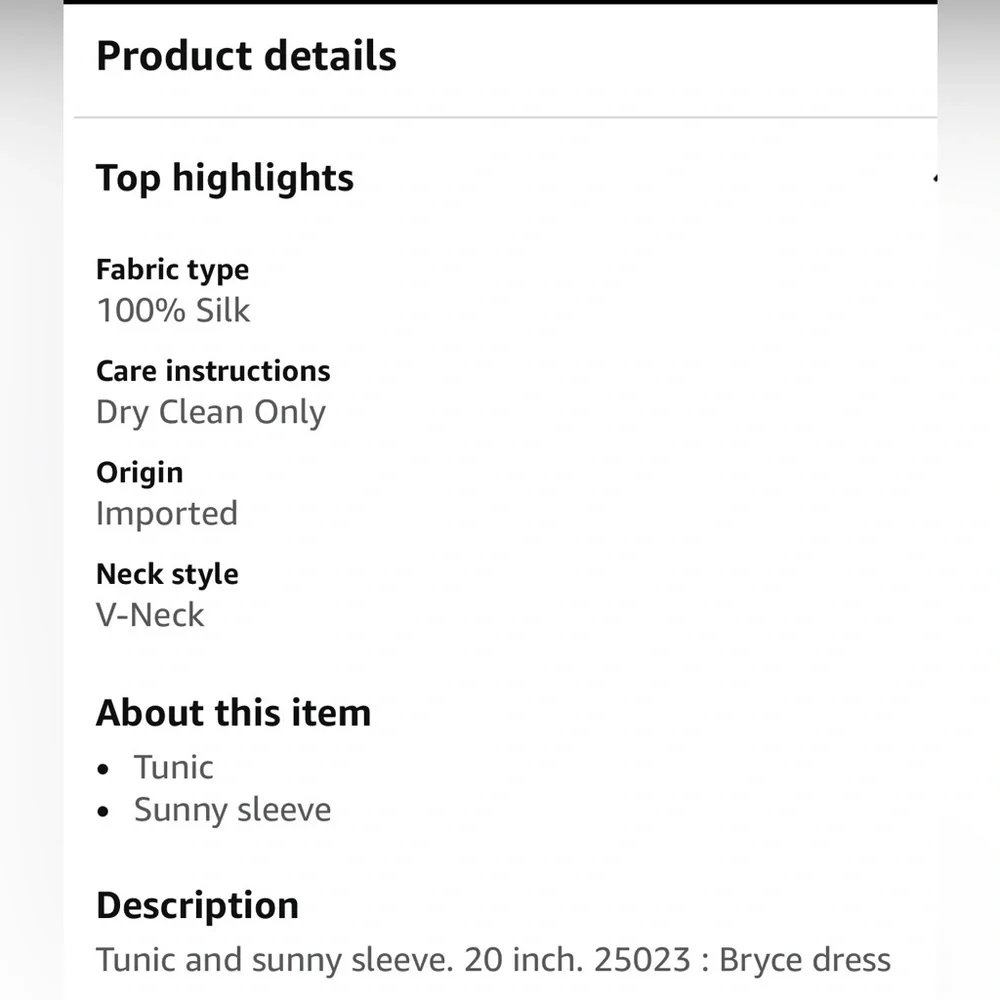Viewport: 1000px width, 1000px height.
Task: Click the Neck style label
Action: pos(167,574)
